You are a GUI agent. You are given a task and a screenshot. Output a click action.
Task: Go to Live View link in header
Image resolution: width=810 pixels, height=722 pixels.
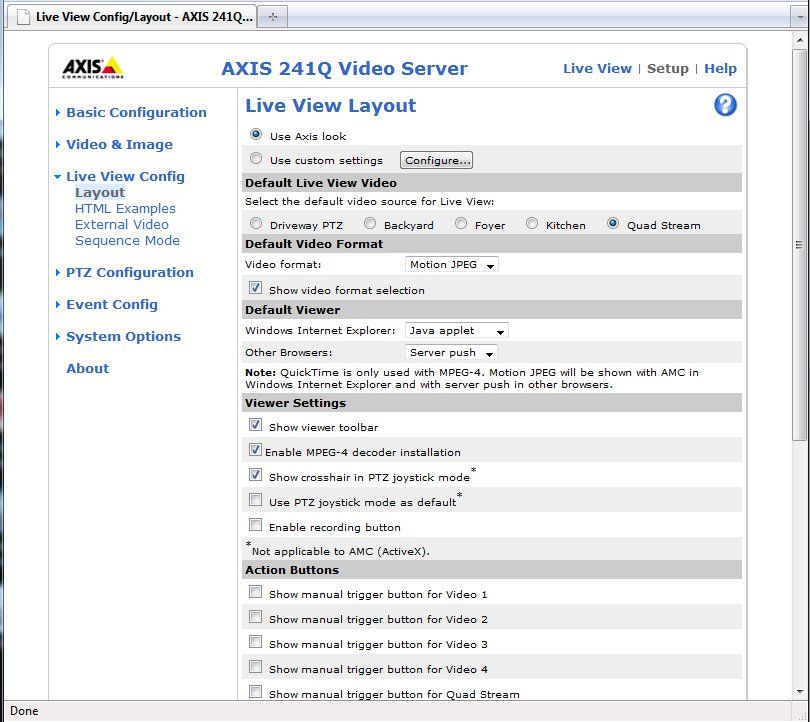[x=597, y=69]
